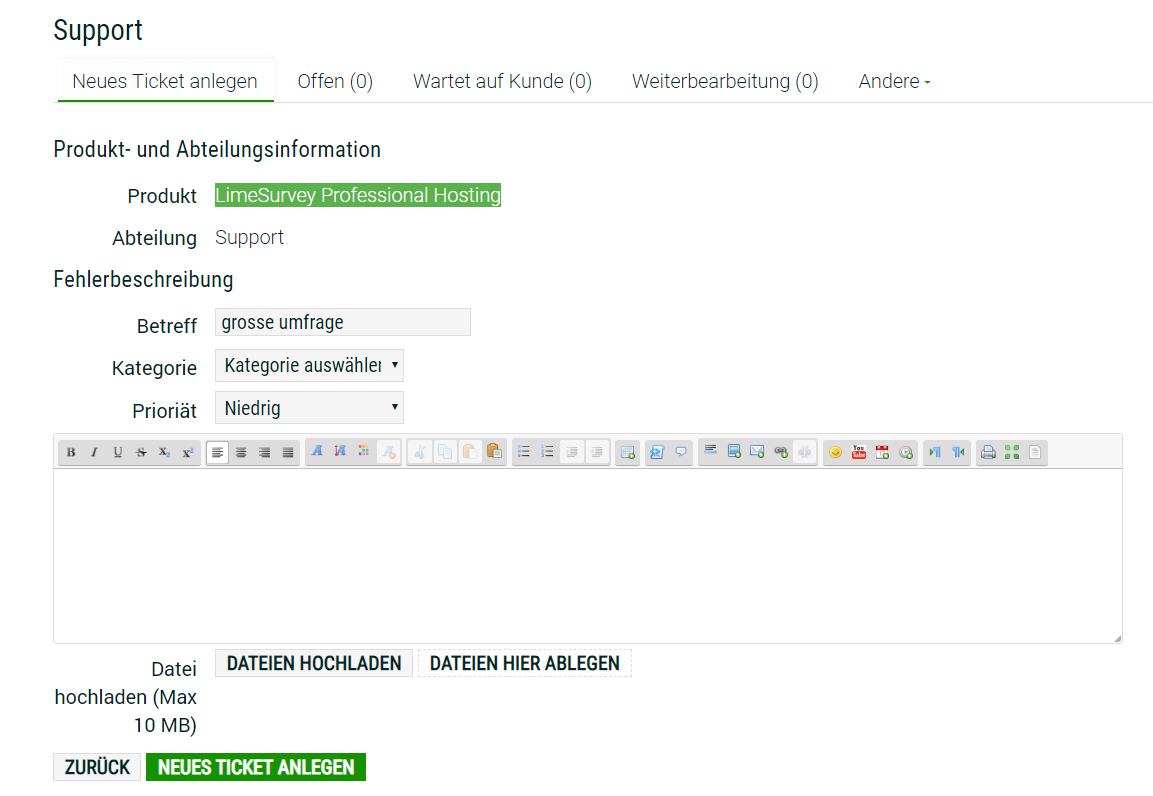Insert a bullet list

(x=524, y=452)
